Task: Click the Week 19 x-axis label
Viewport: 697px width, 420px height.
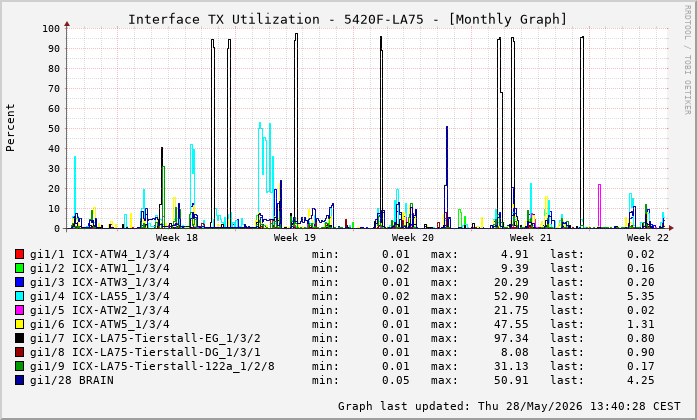Action: click(x=295, y=237)
